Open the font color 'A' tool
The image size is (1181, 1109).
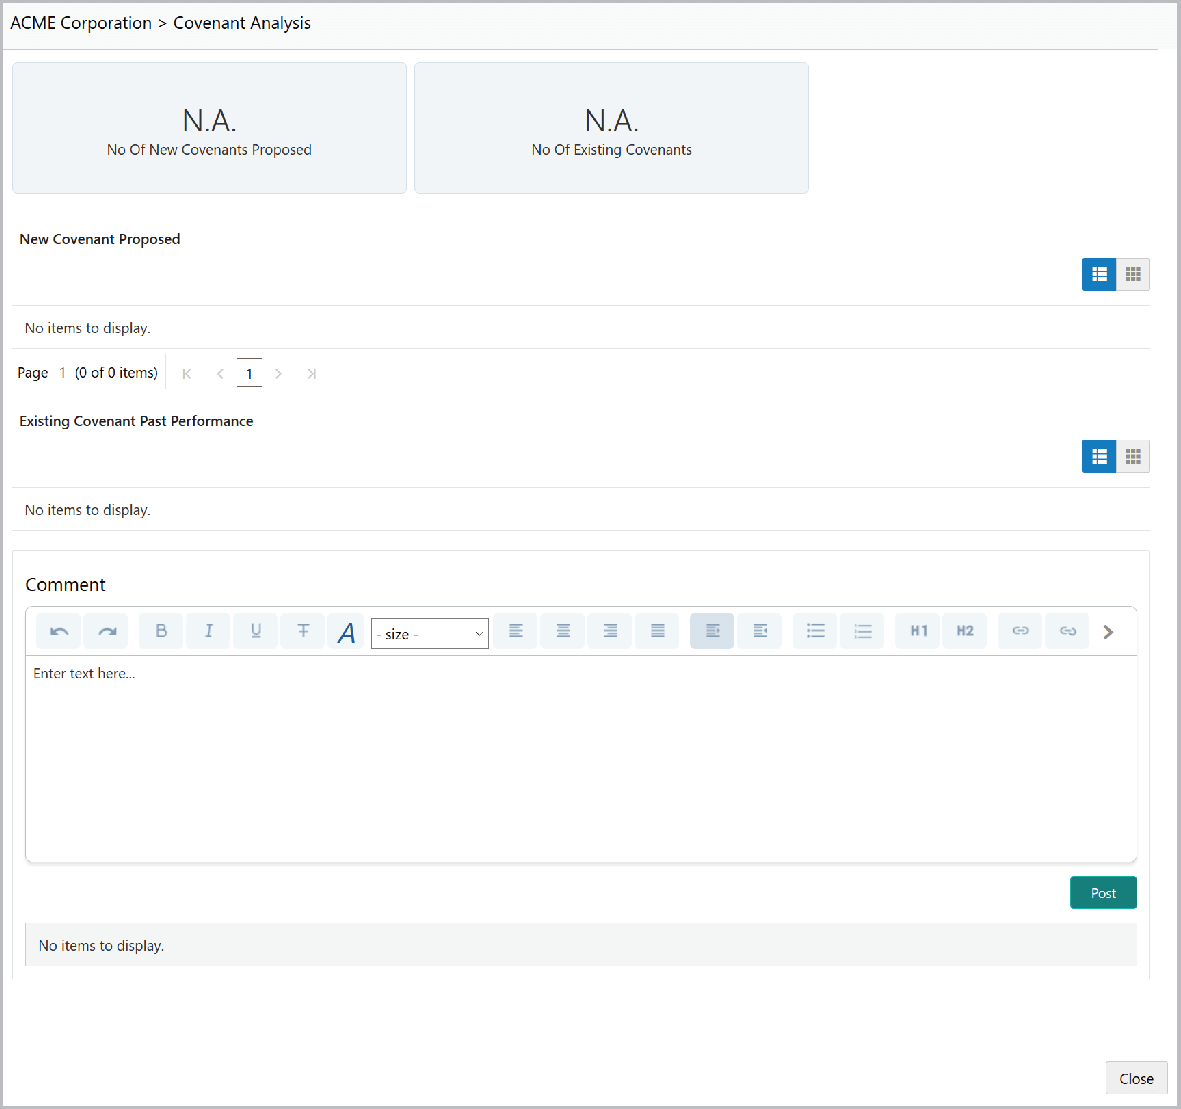pyautogui.click(x=346, y=632)
